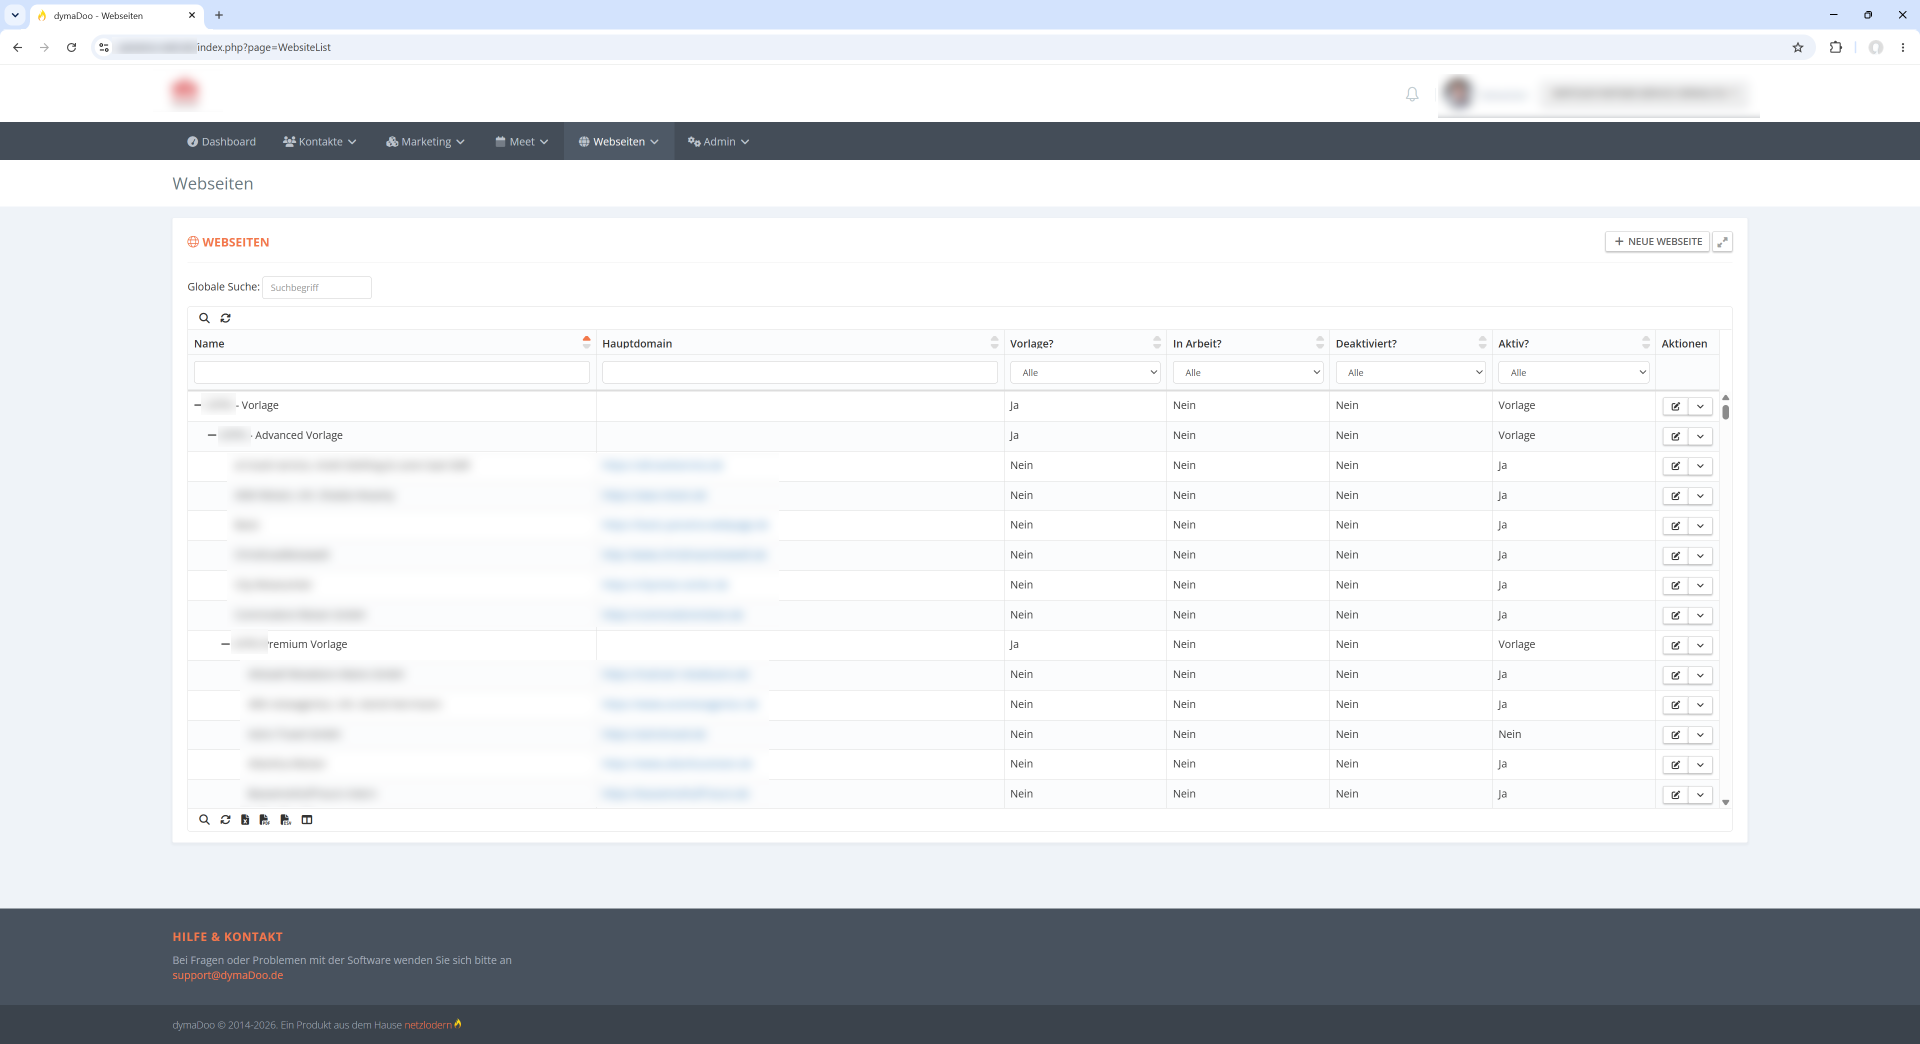
Task: Click the refresh icon below the table
Action: pos(226,820)
